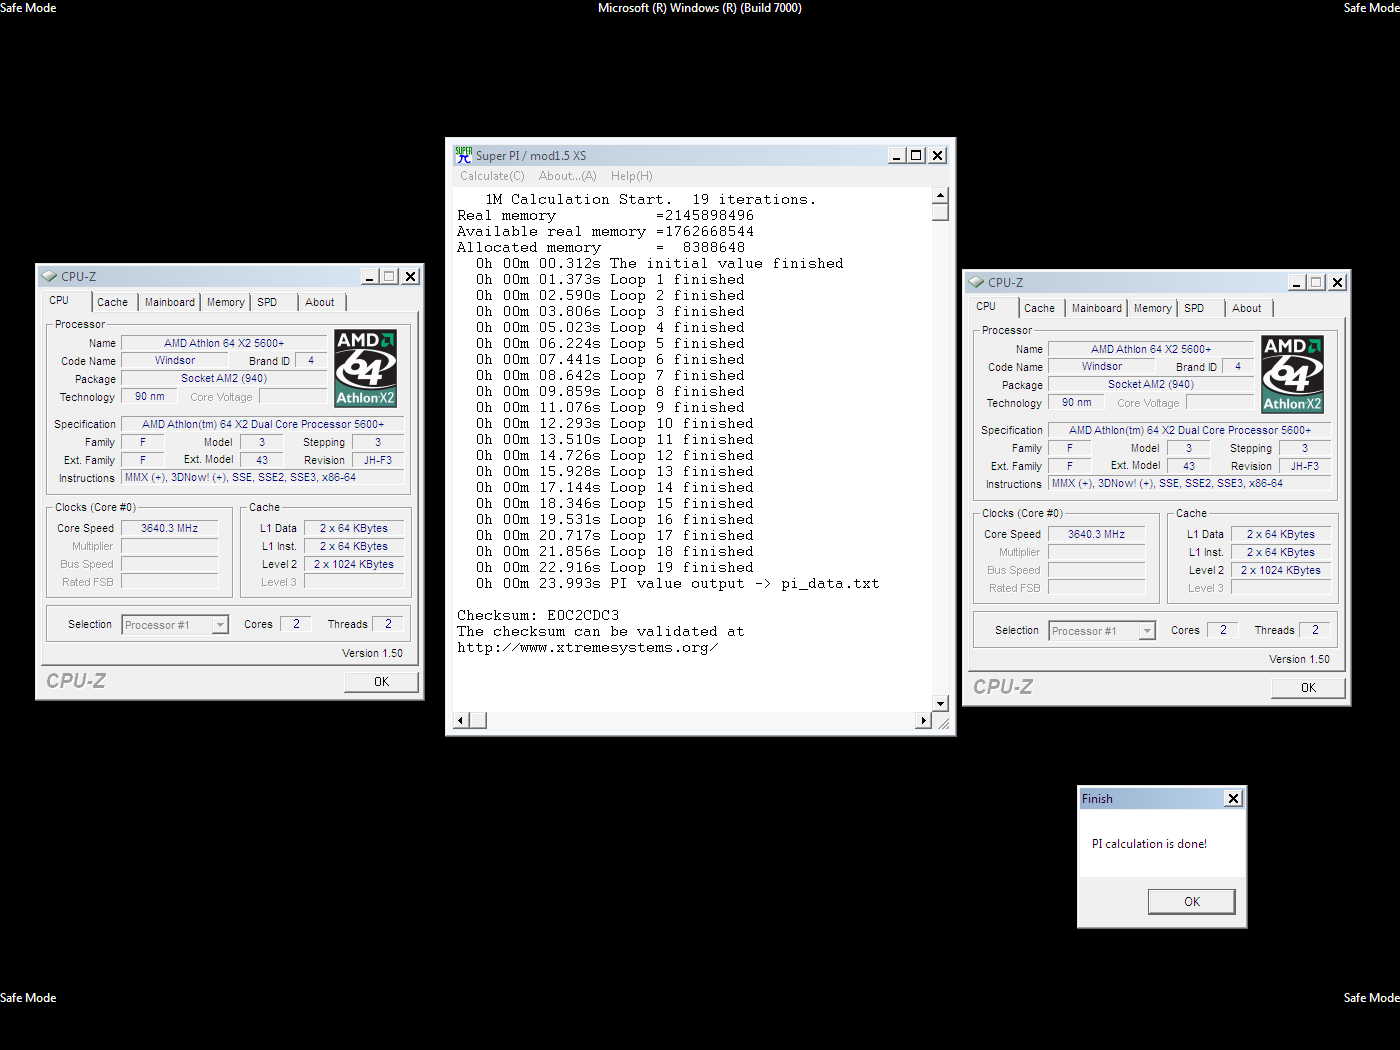Click Core Speed value in left CPU-Z

coord(169,528)
